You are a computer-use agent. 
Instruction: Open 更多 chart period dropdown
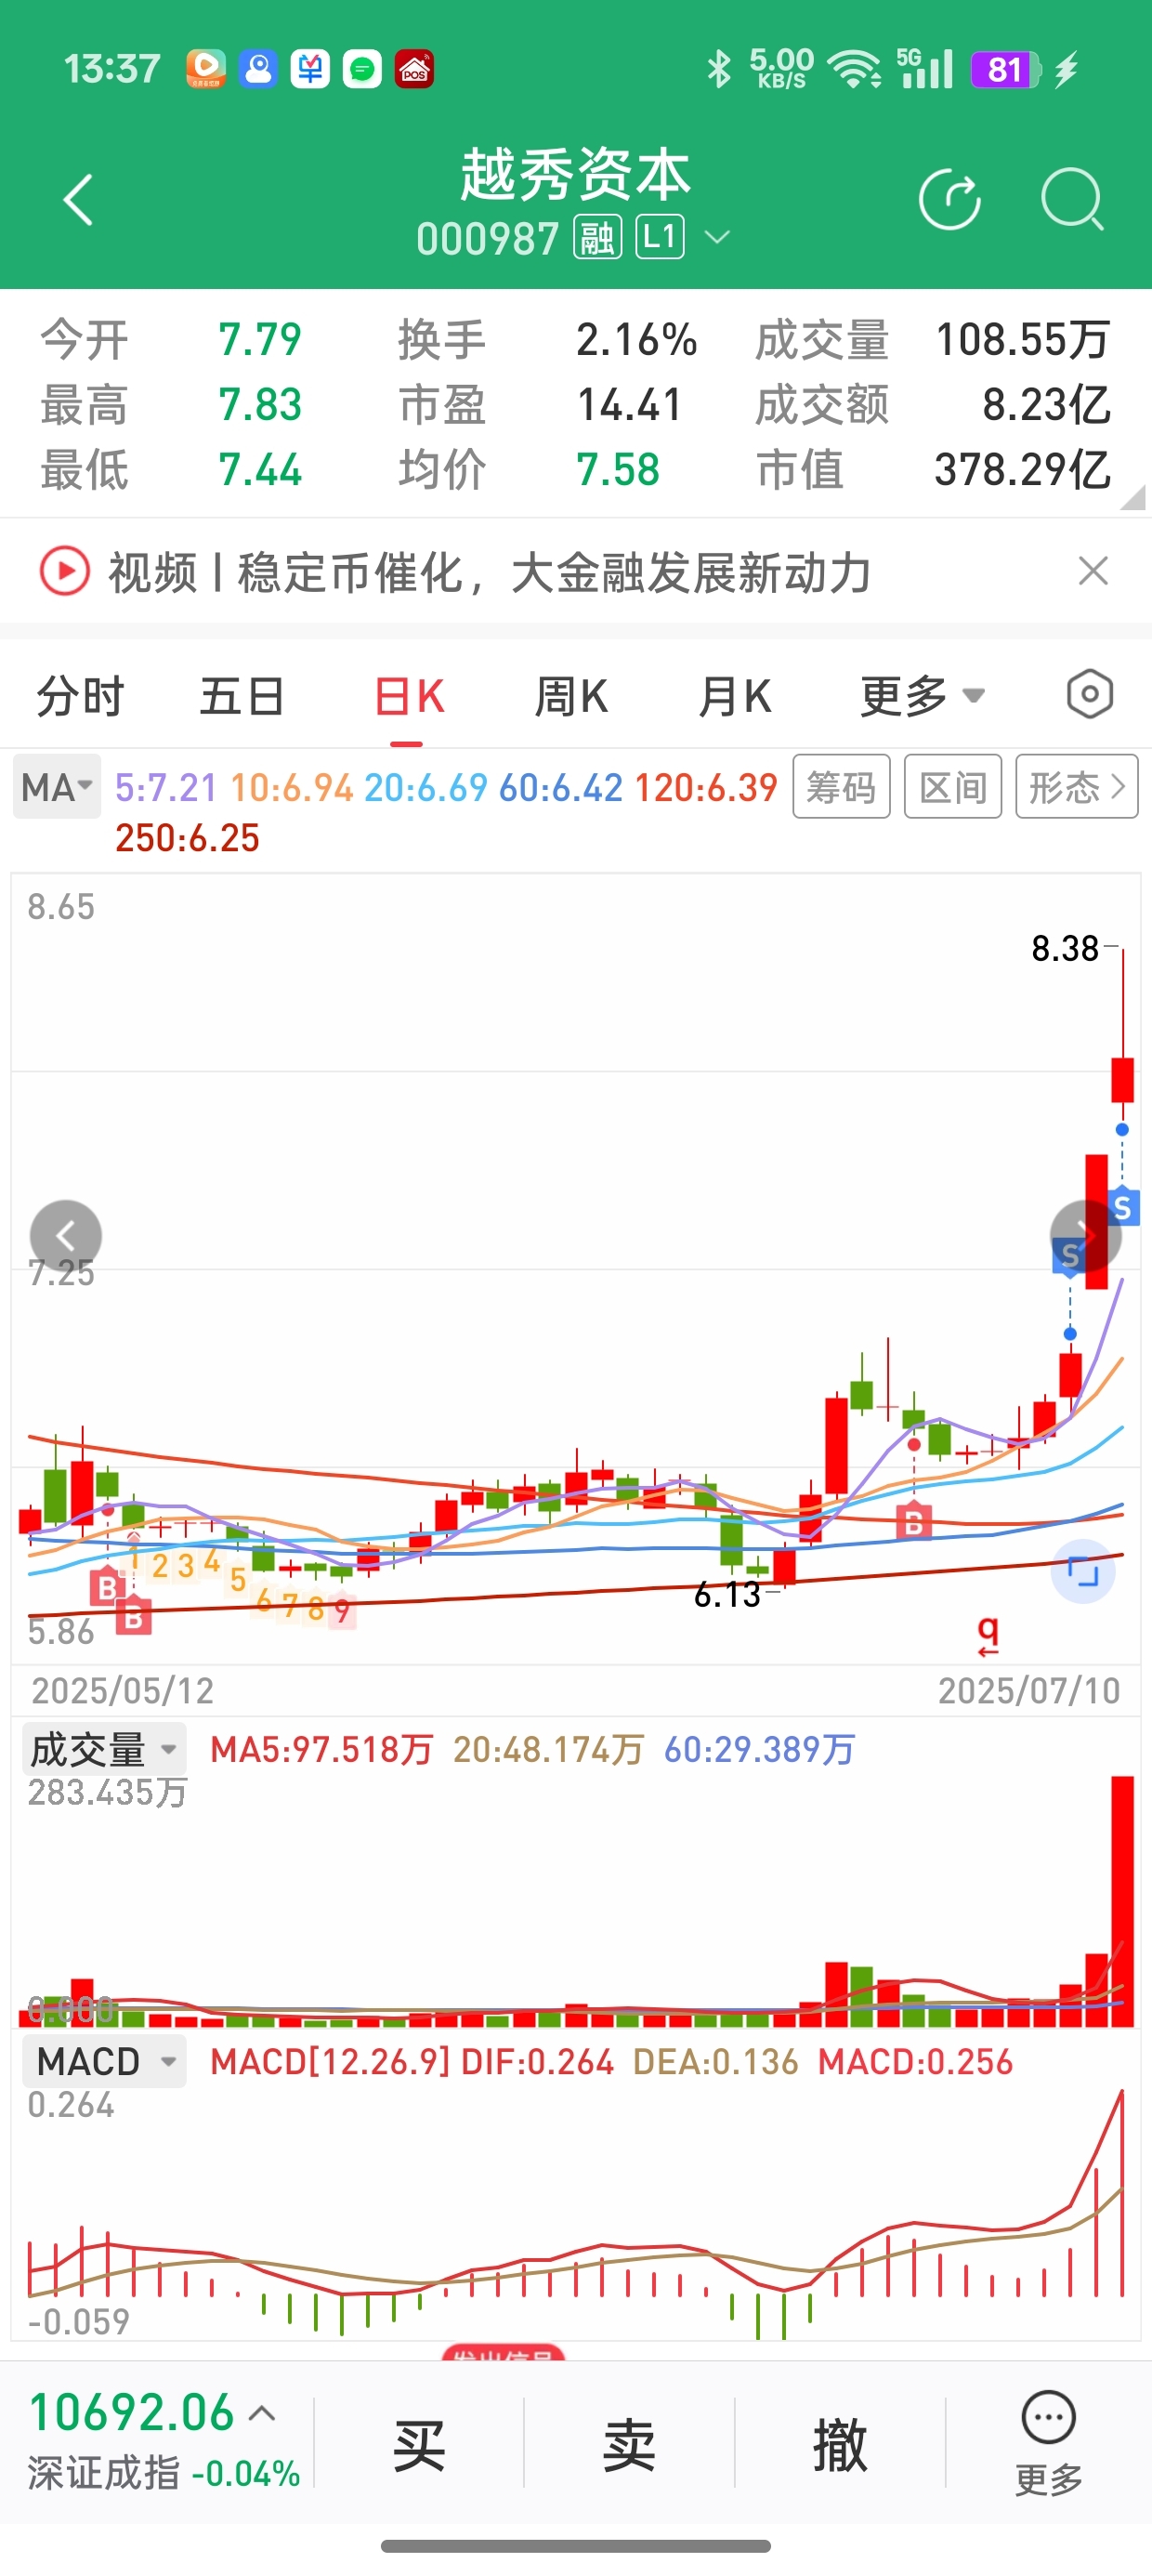click(x=922, y=696)
